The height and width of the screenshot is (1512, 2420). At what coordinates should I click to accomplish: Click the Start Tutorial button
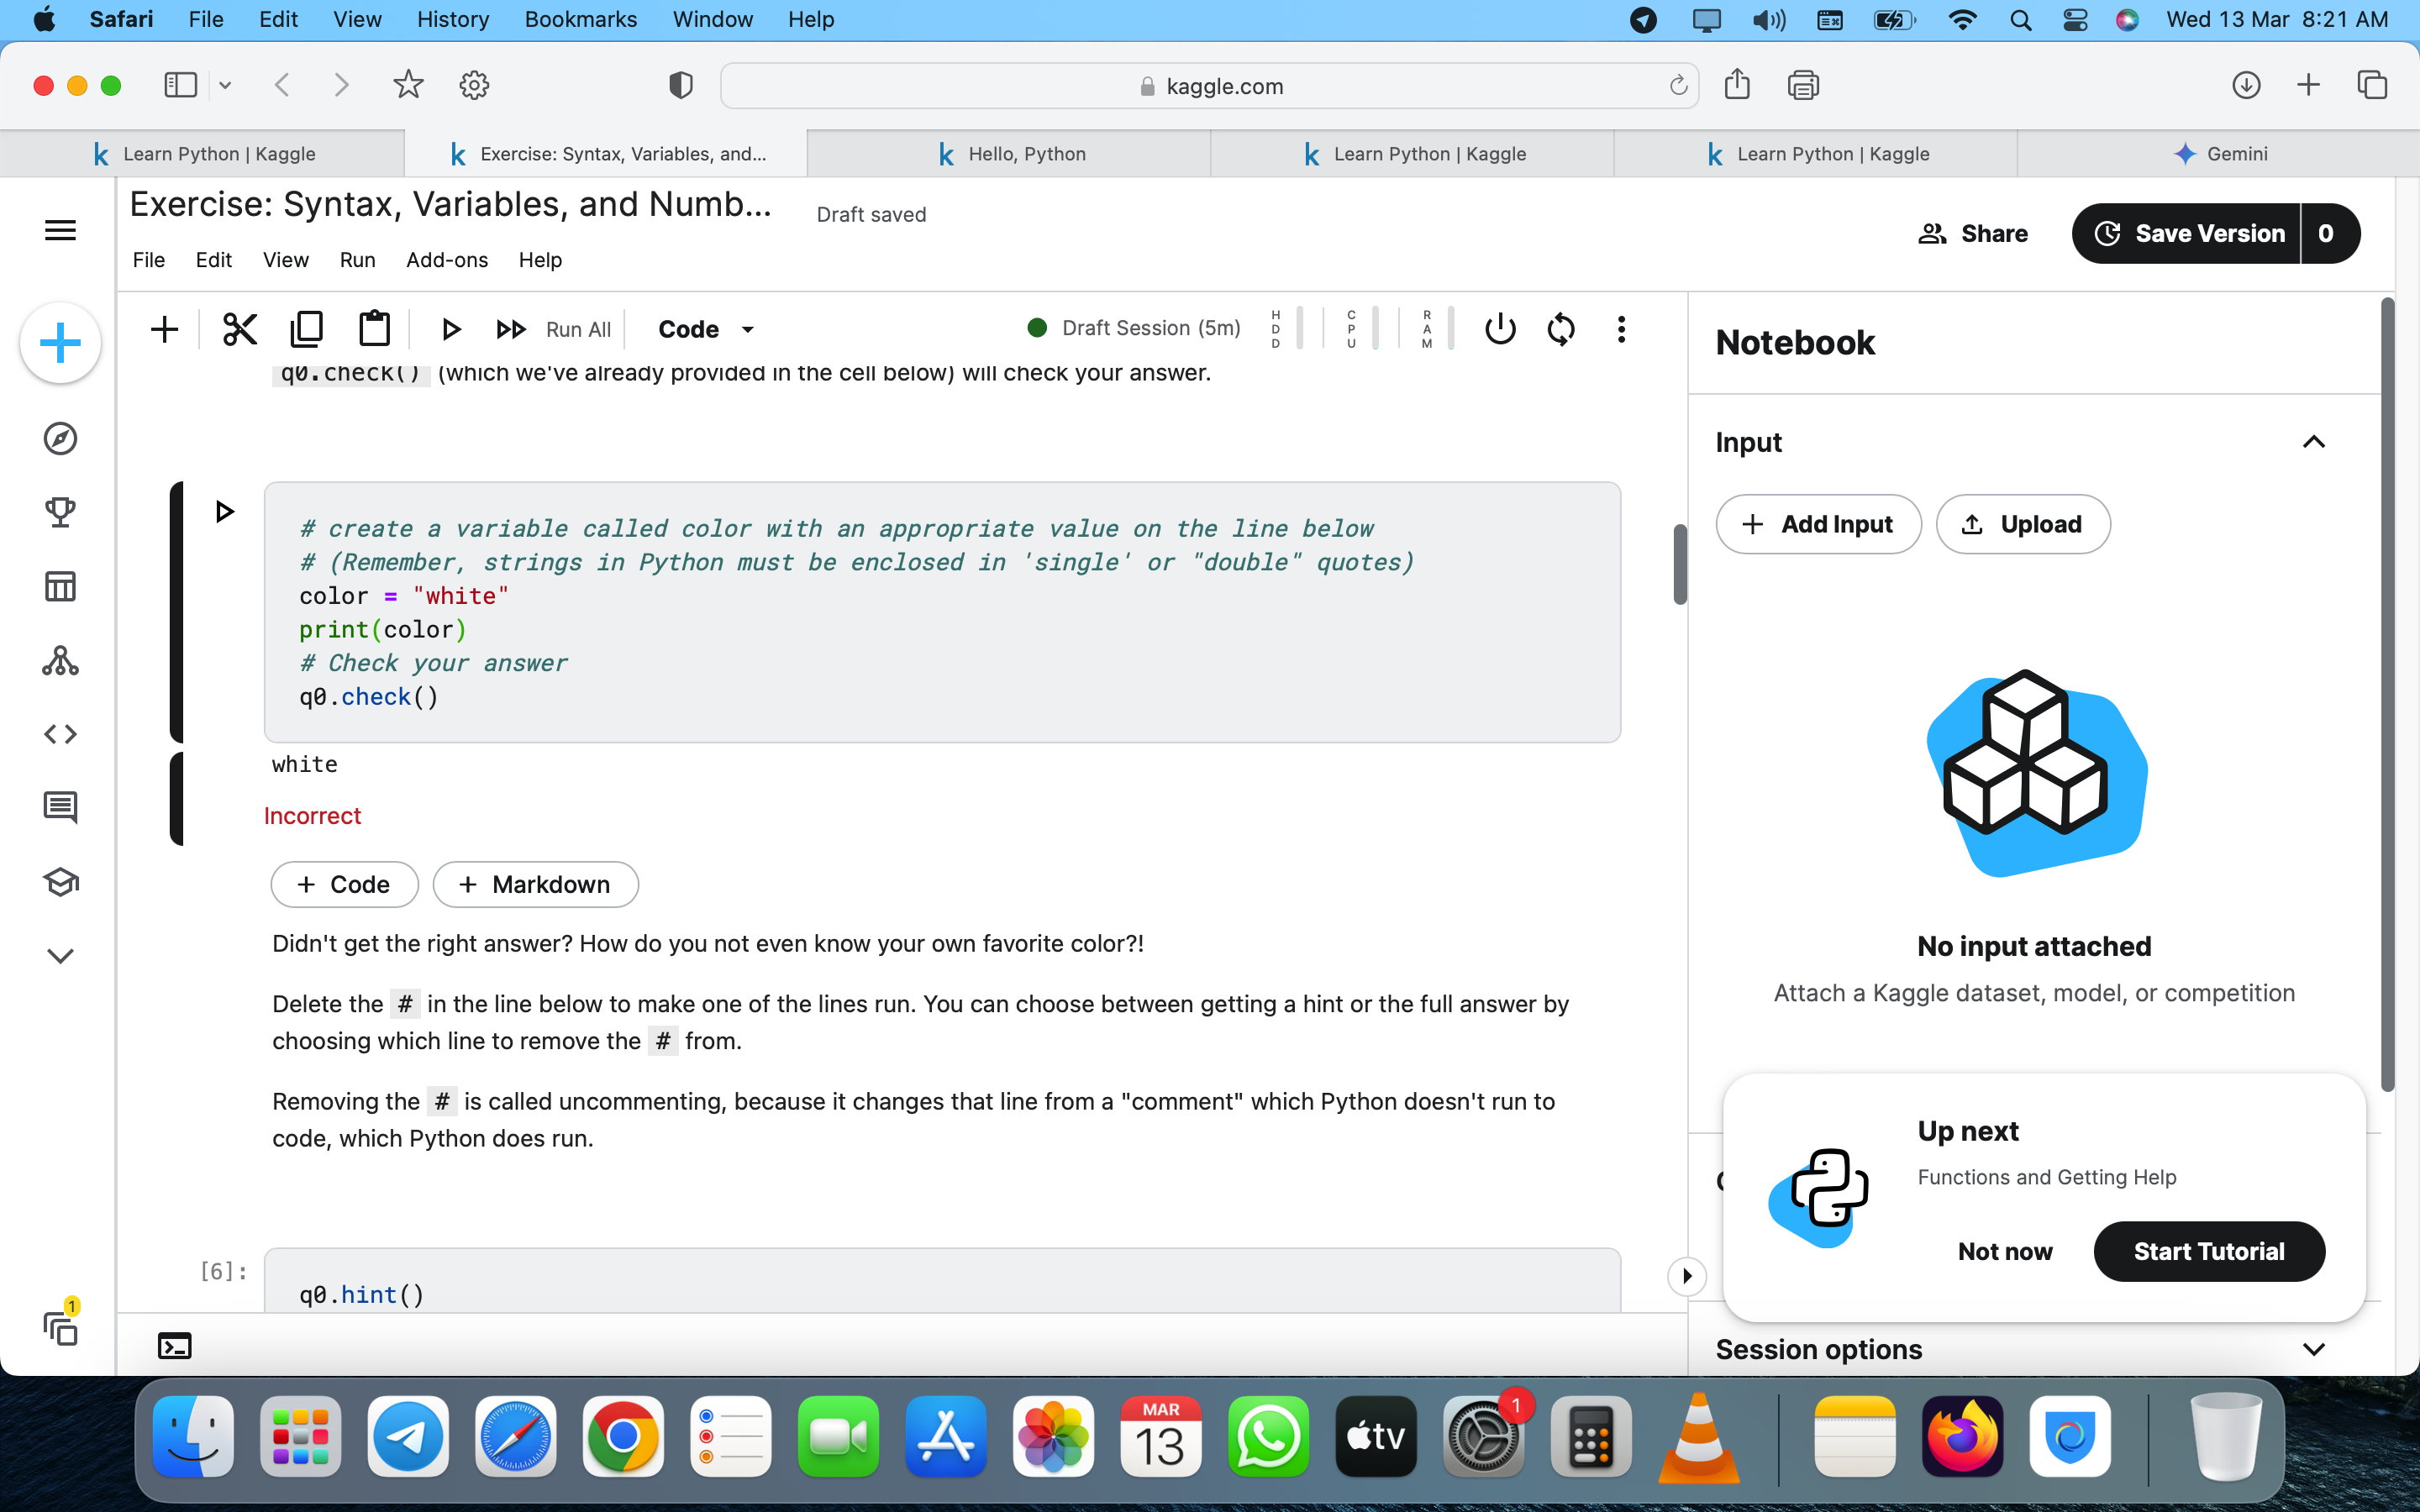pyautogui.click(x=2208, y=1251)
